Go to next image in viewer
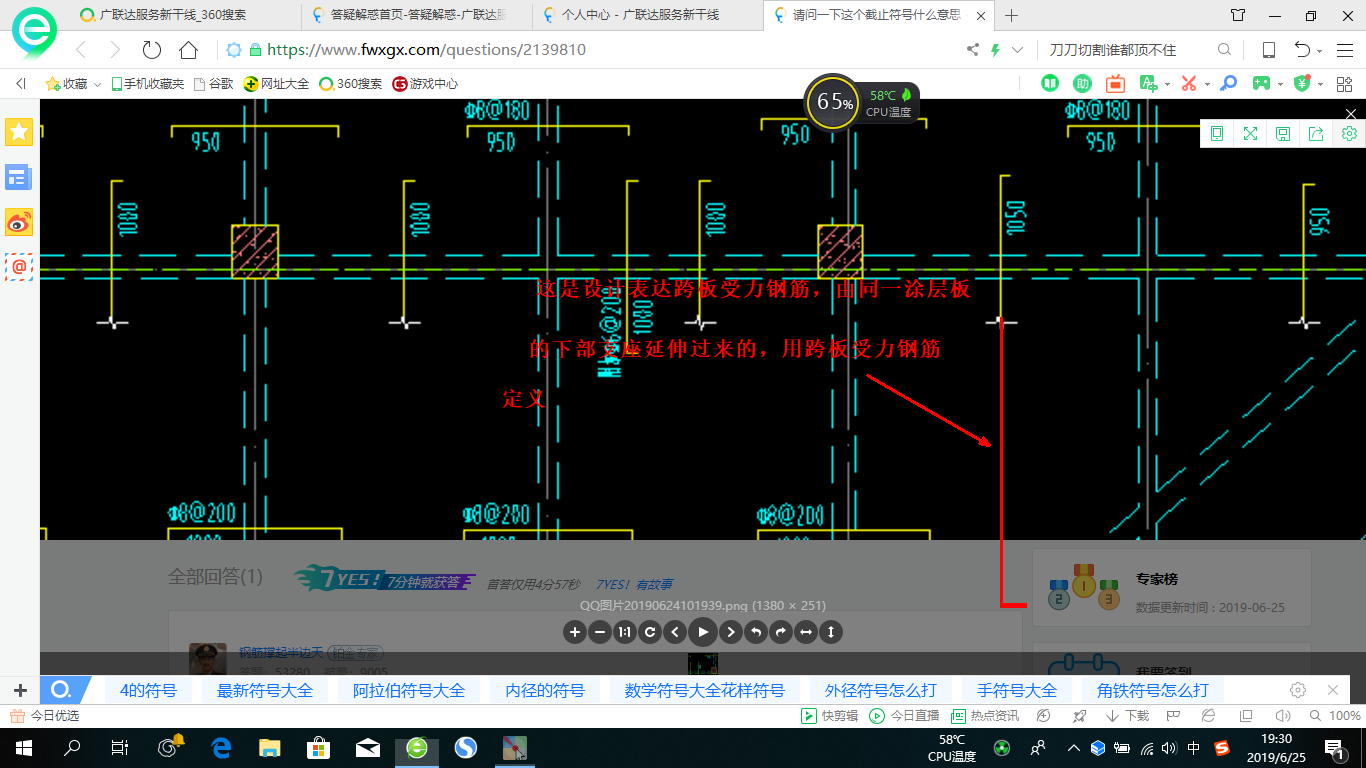 pos(731,632)
